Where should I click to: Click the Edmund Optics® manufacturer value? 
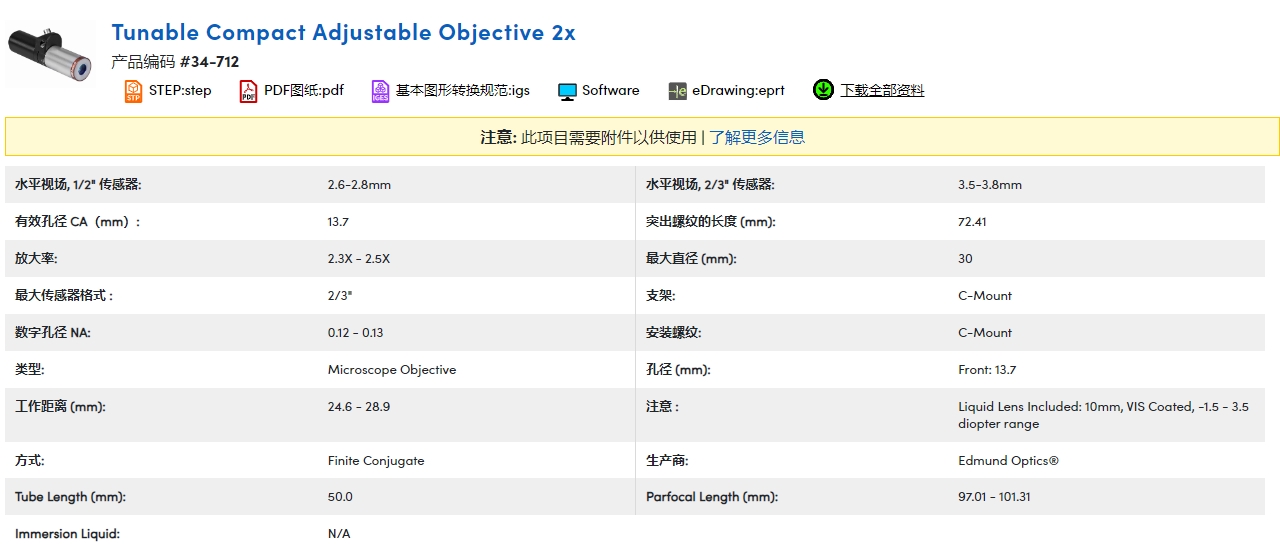(x=1008, y=461)
